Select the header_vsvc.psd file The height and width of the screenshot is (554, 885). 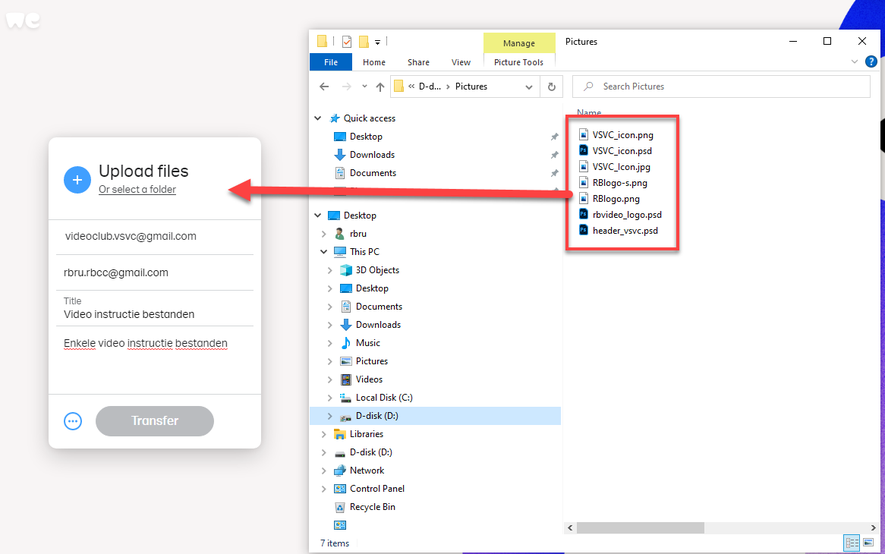[619, 230]
